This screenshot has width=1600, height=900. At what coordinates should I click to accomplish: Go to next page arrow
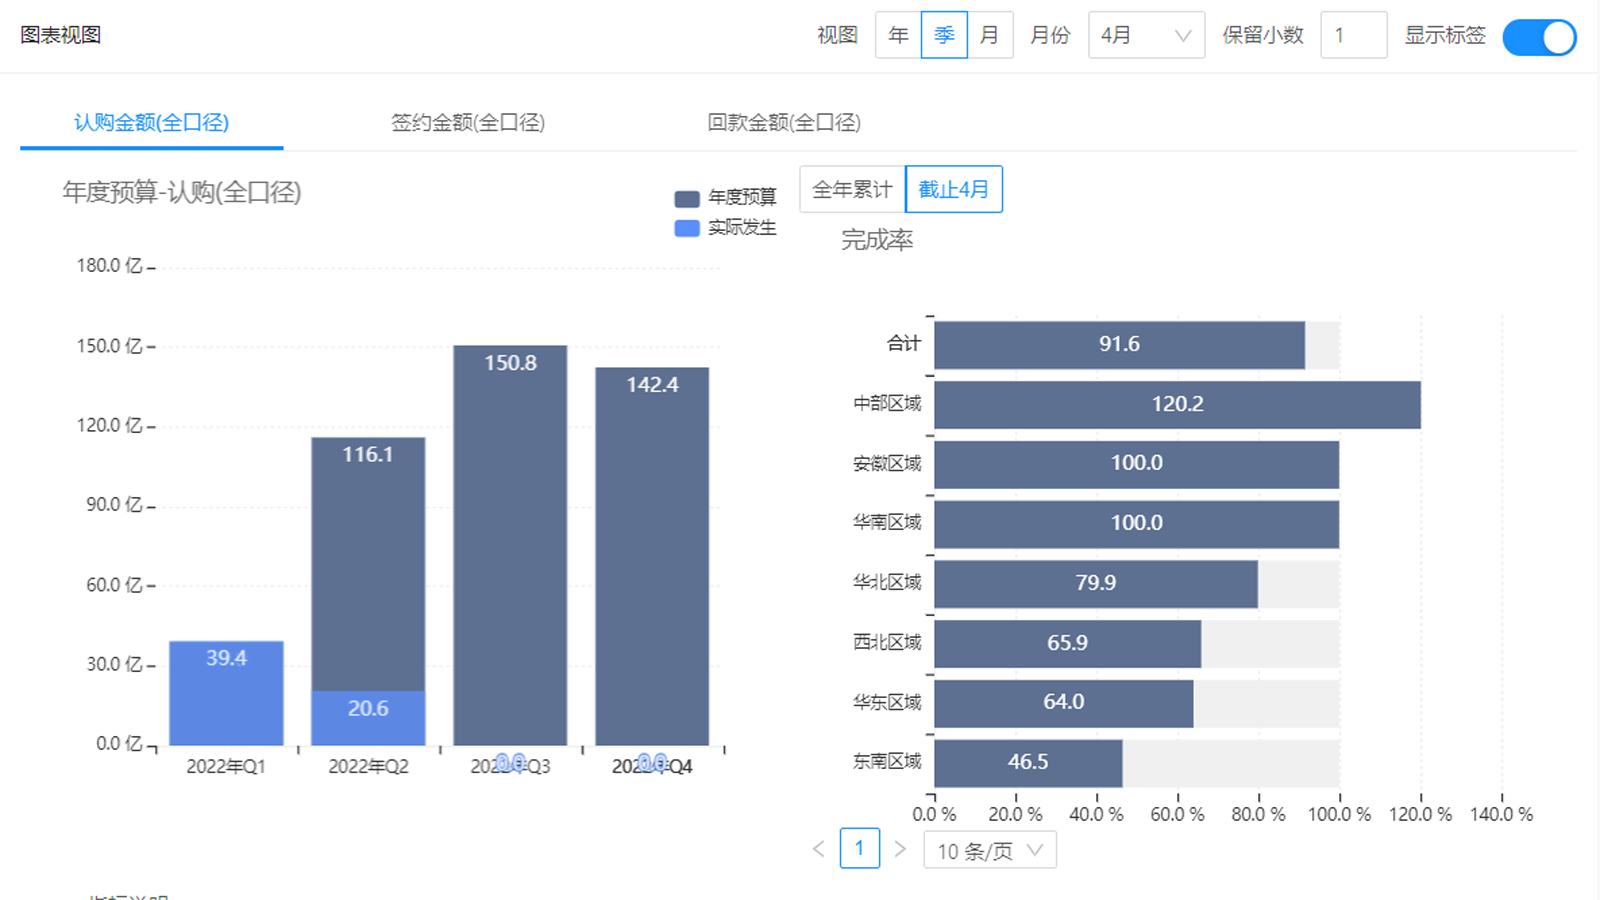tap(900, 849)
